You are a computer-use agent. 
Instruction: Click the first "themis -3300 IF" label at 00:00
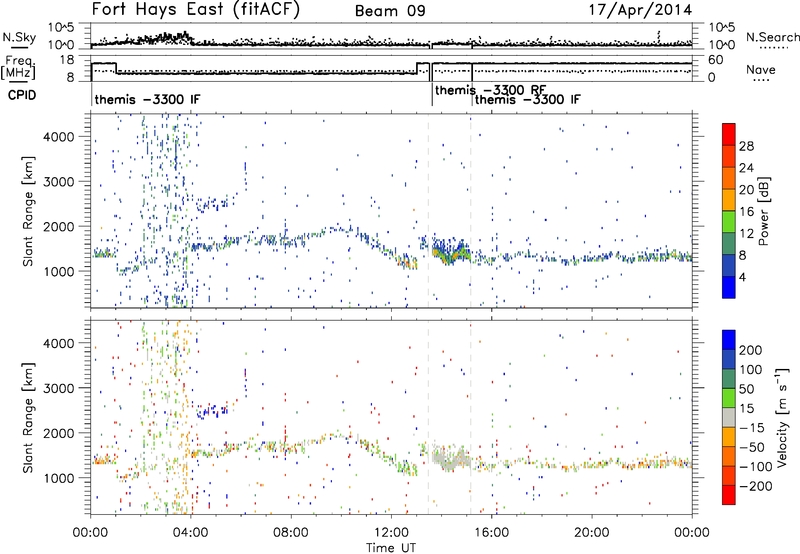(x=147, y=99)
